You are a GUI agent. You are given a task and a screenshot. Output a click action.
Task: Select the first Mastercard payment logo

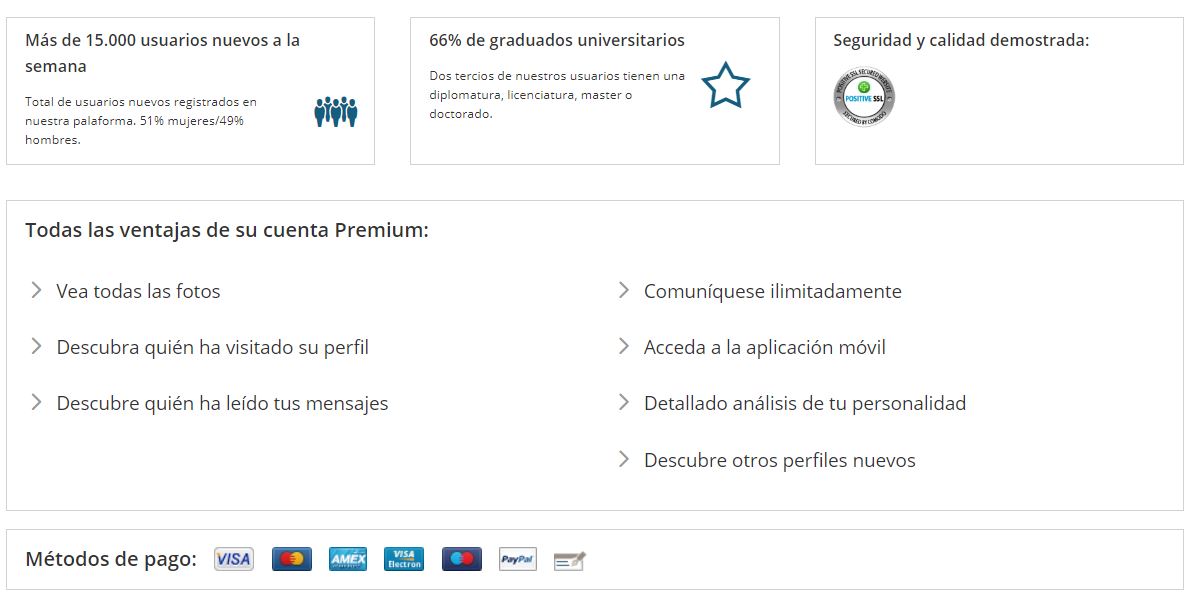(x=291, y=559)
